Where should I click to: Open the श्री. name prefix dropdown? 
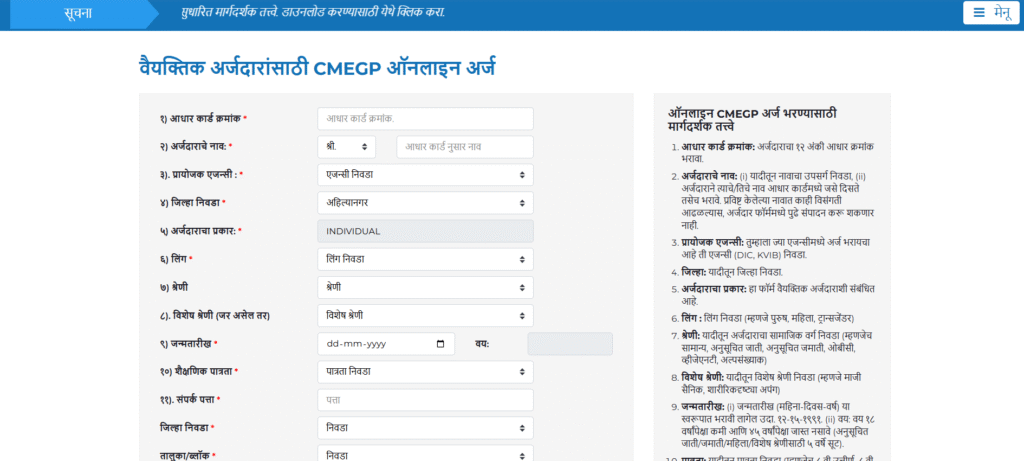click(346, 147)
